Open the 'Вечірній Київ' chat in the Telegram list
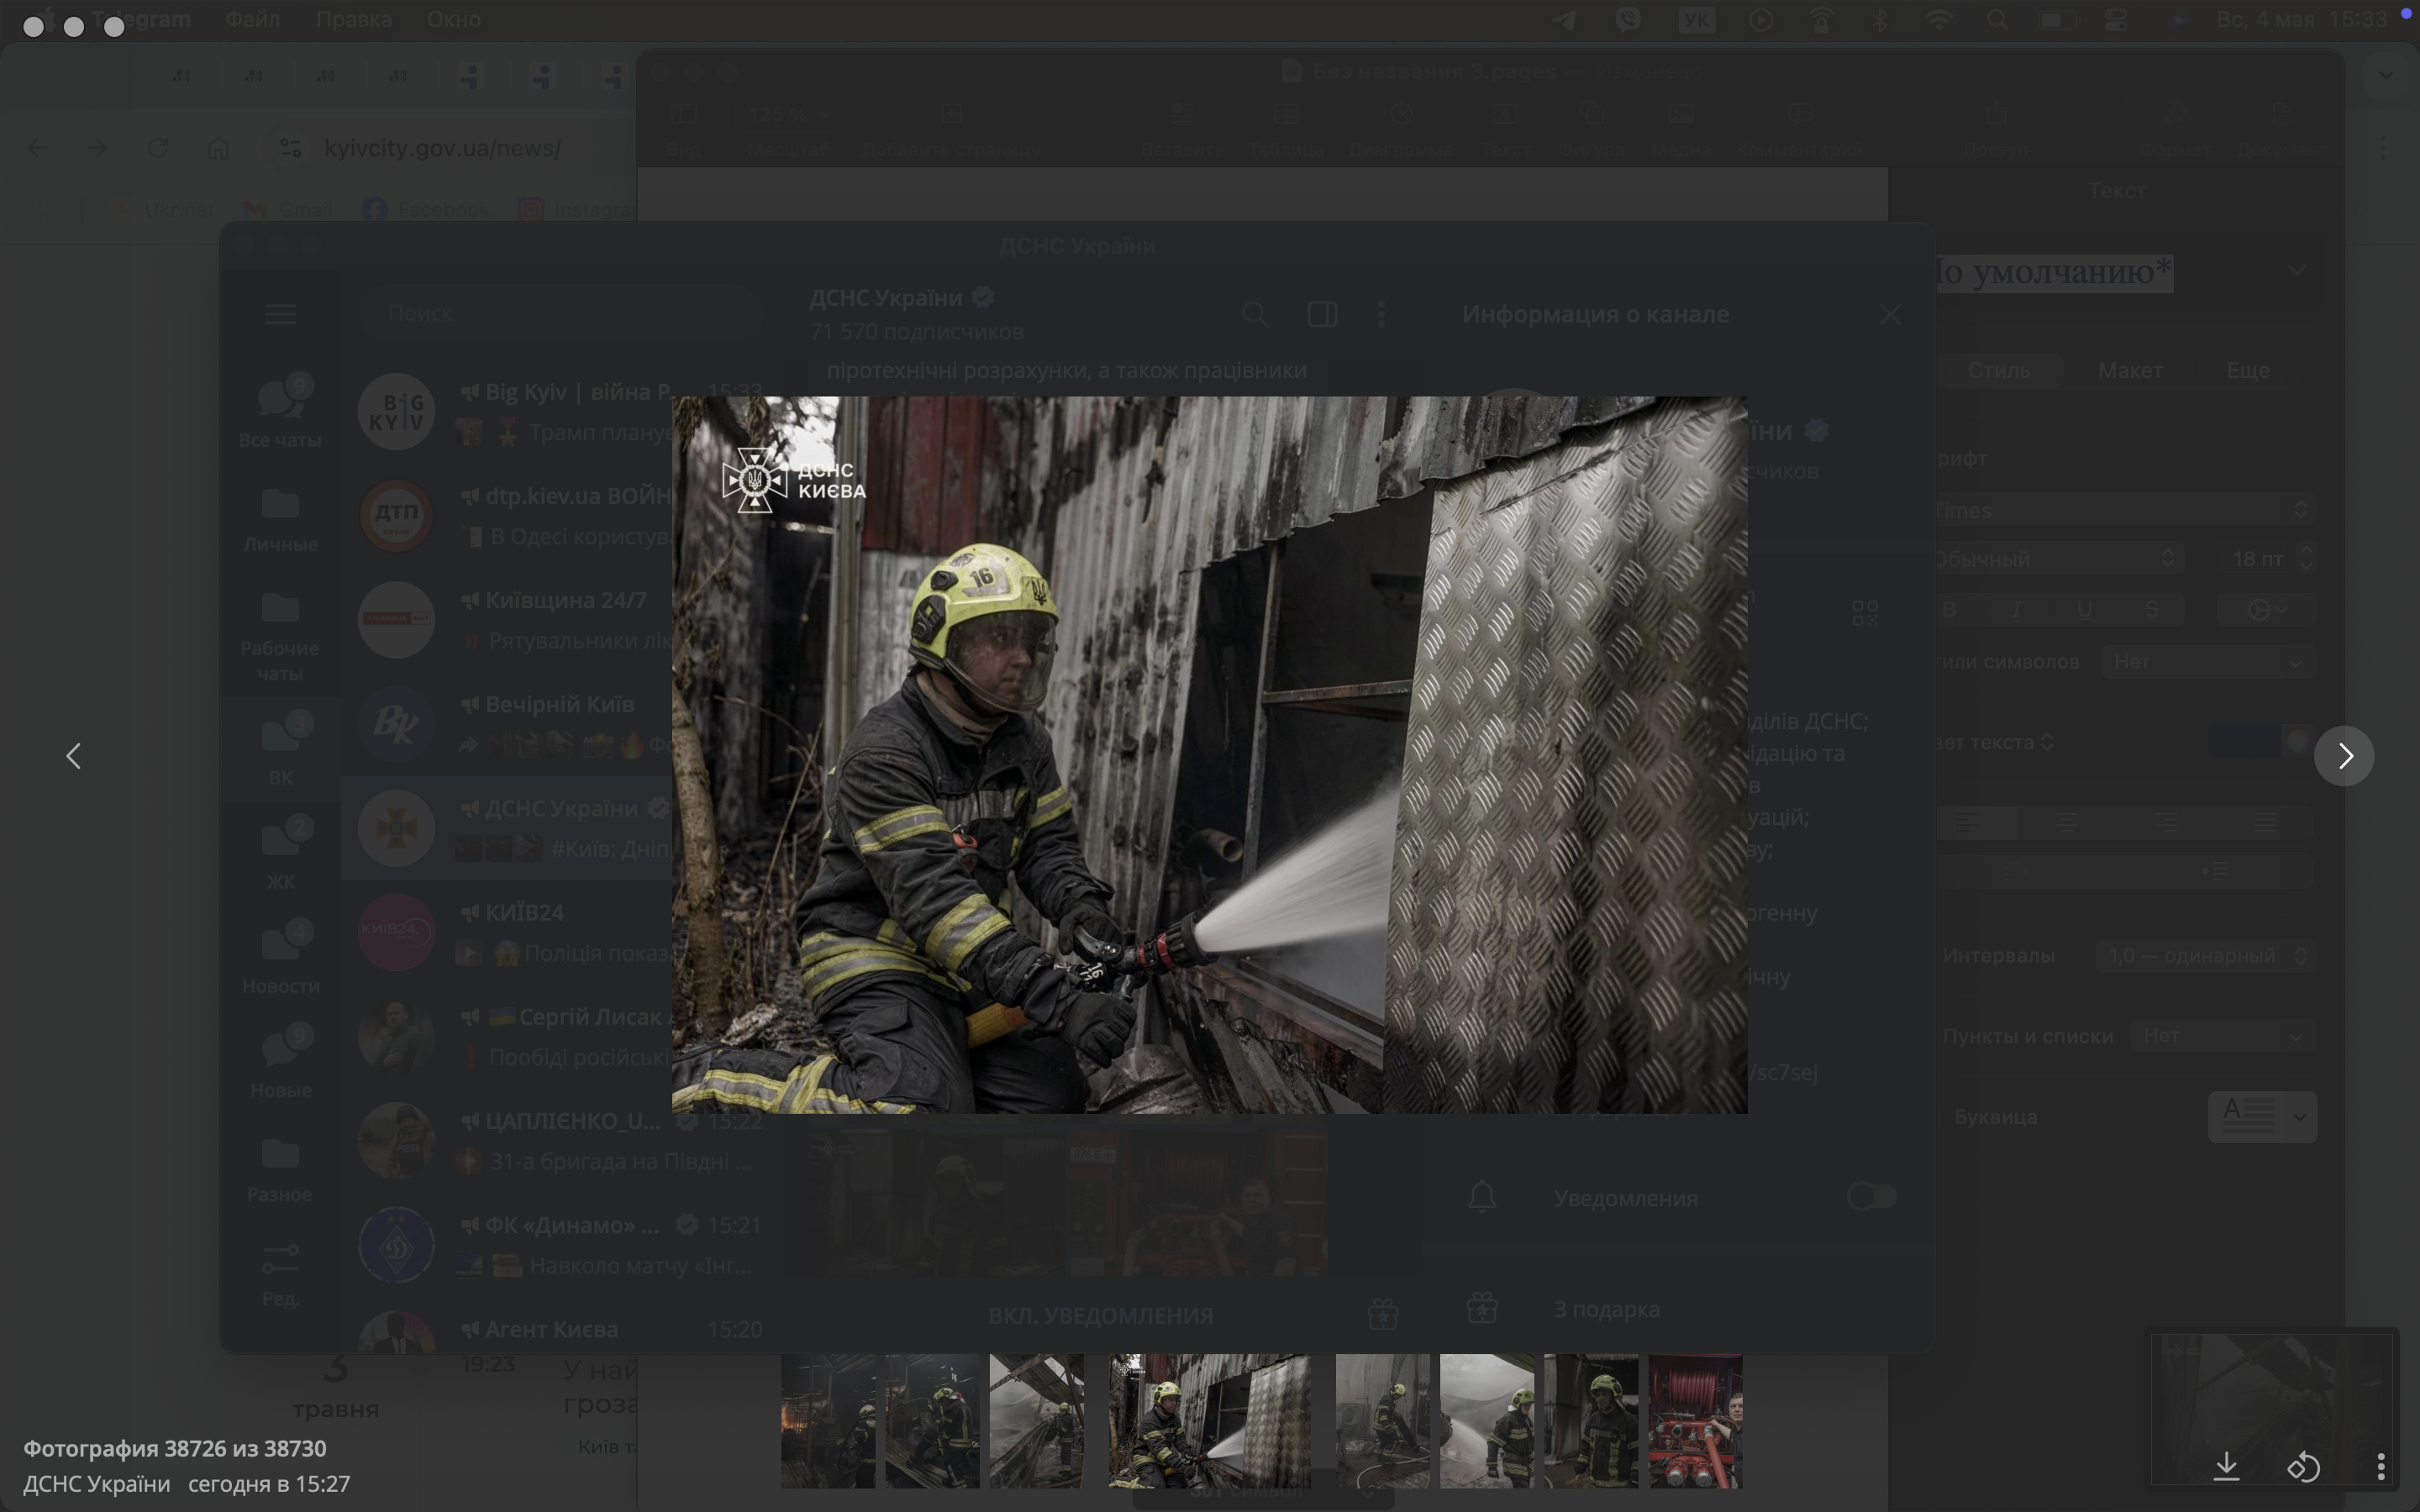Image resolution: width=2420 pixels, height=1512 pixels. click(560, 724)
